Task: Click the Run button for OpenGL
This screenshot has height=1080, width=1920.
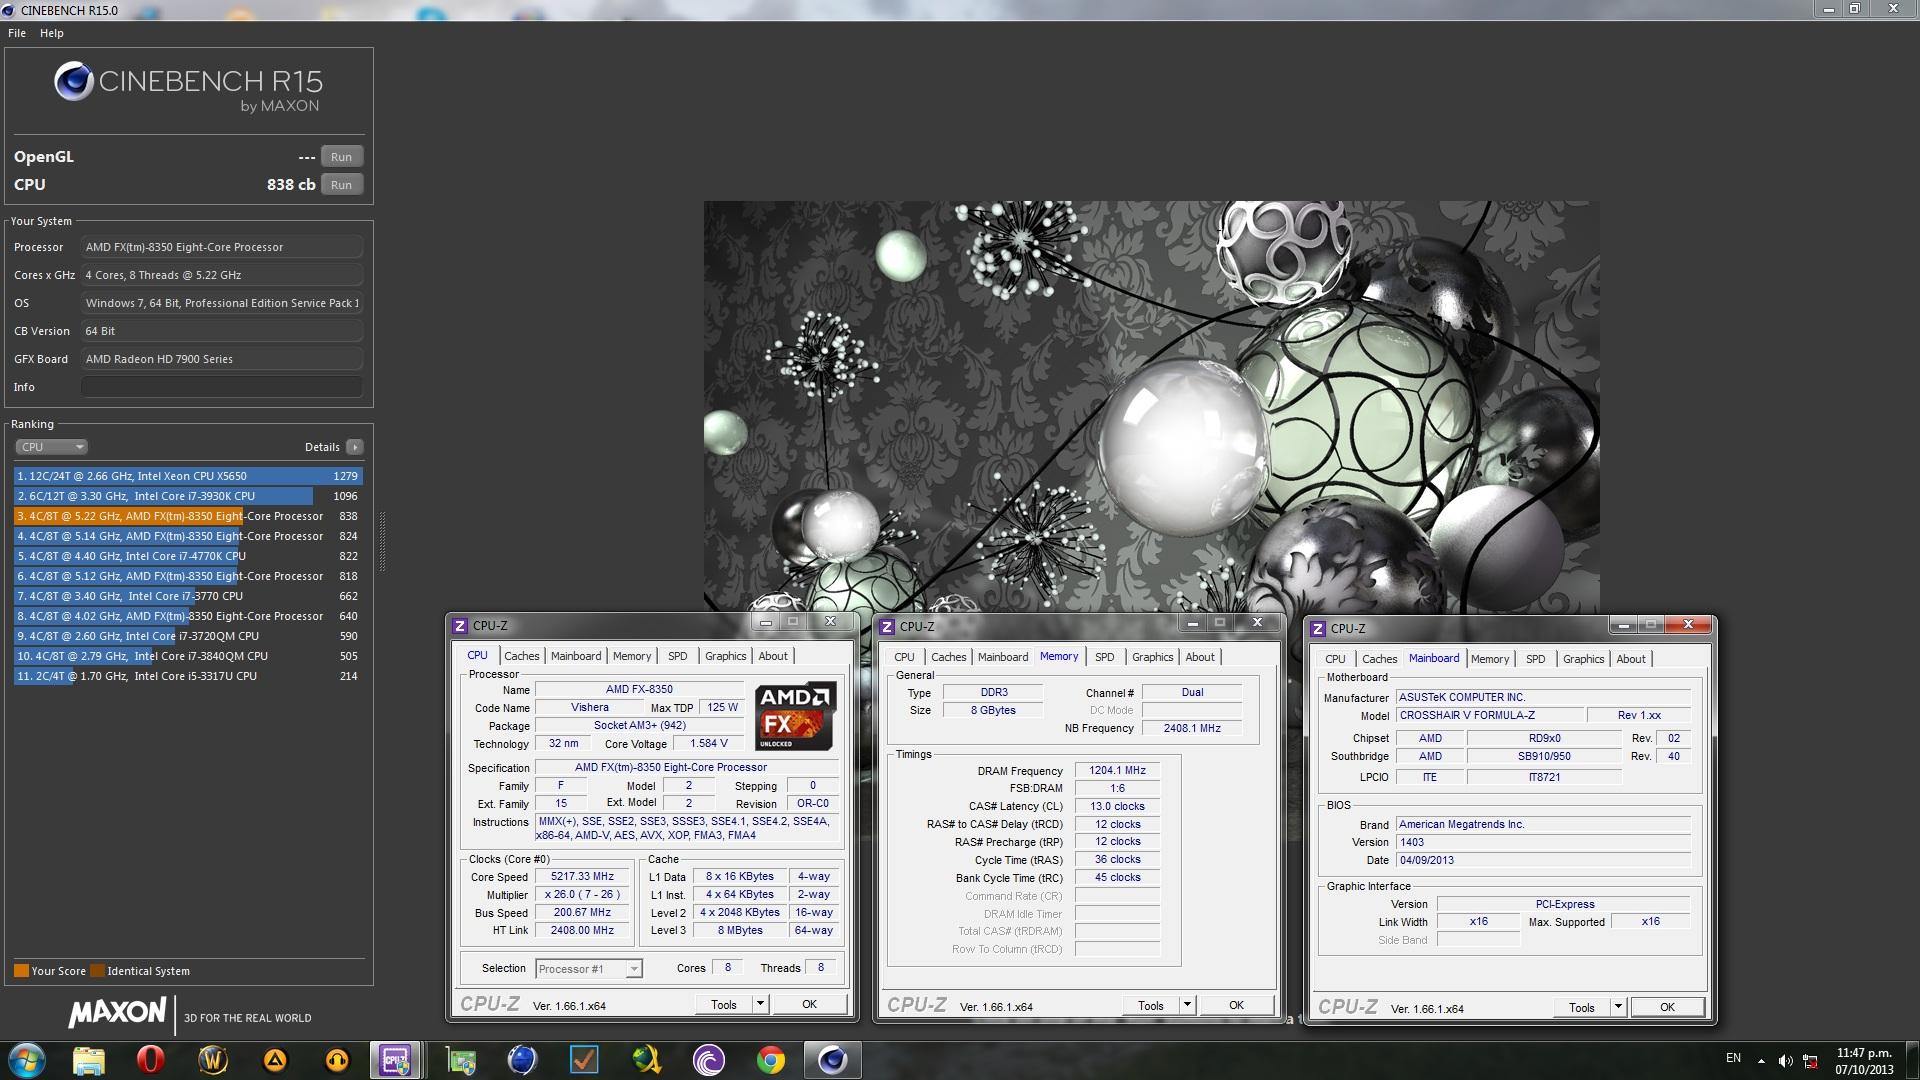Action: pyautogui.click(x=341, y=157)
